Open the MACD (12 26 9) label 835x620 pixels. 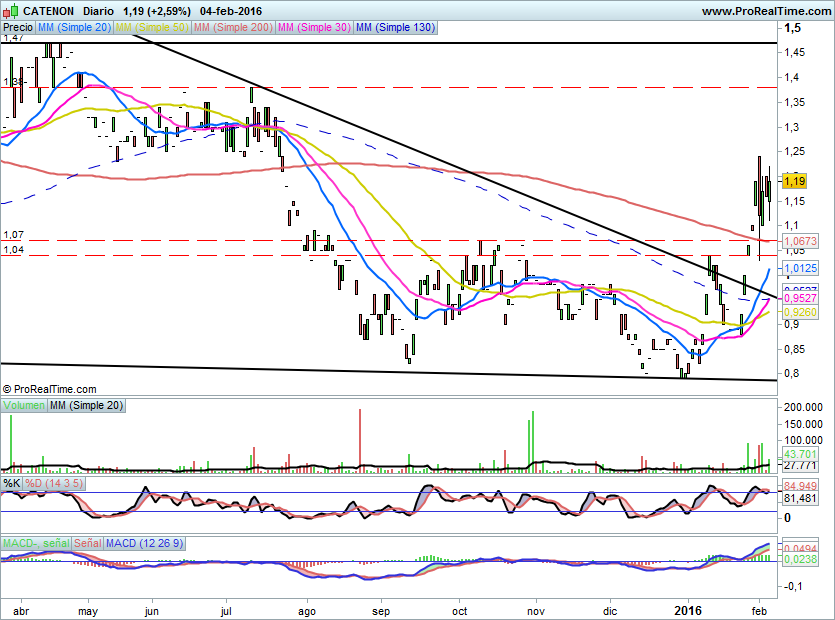(x=146, y=543)
